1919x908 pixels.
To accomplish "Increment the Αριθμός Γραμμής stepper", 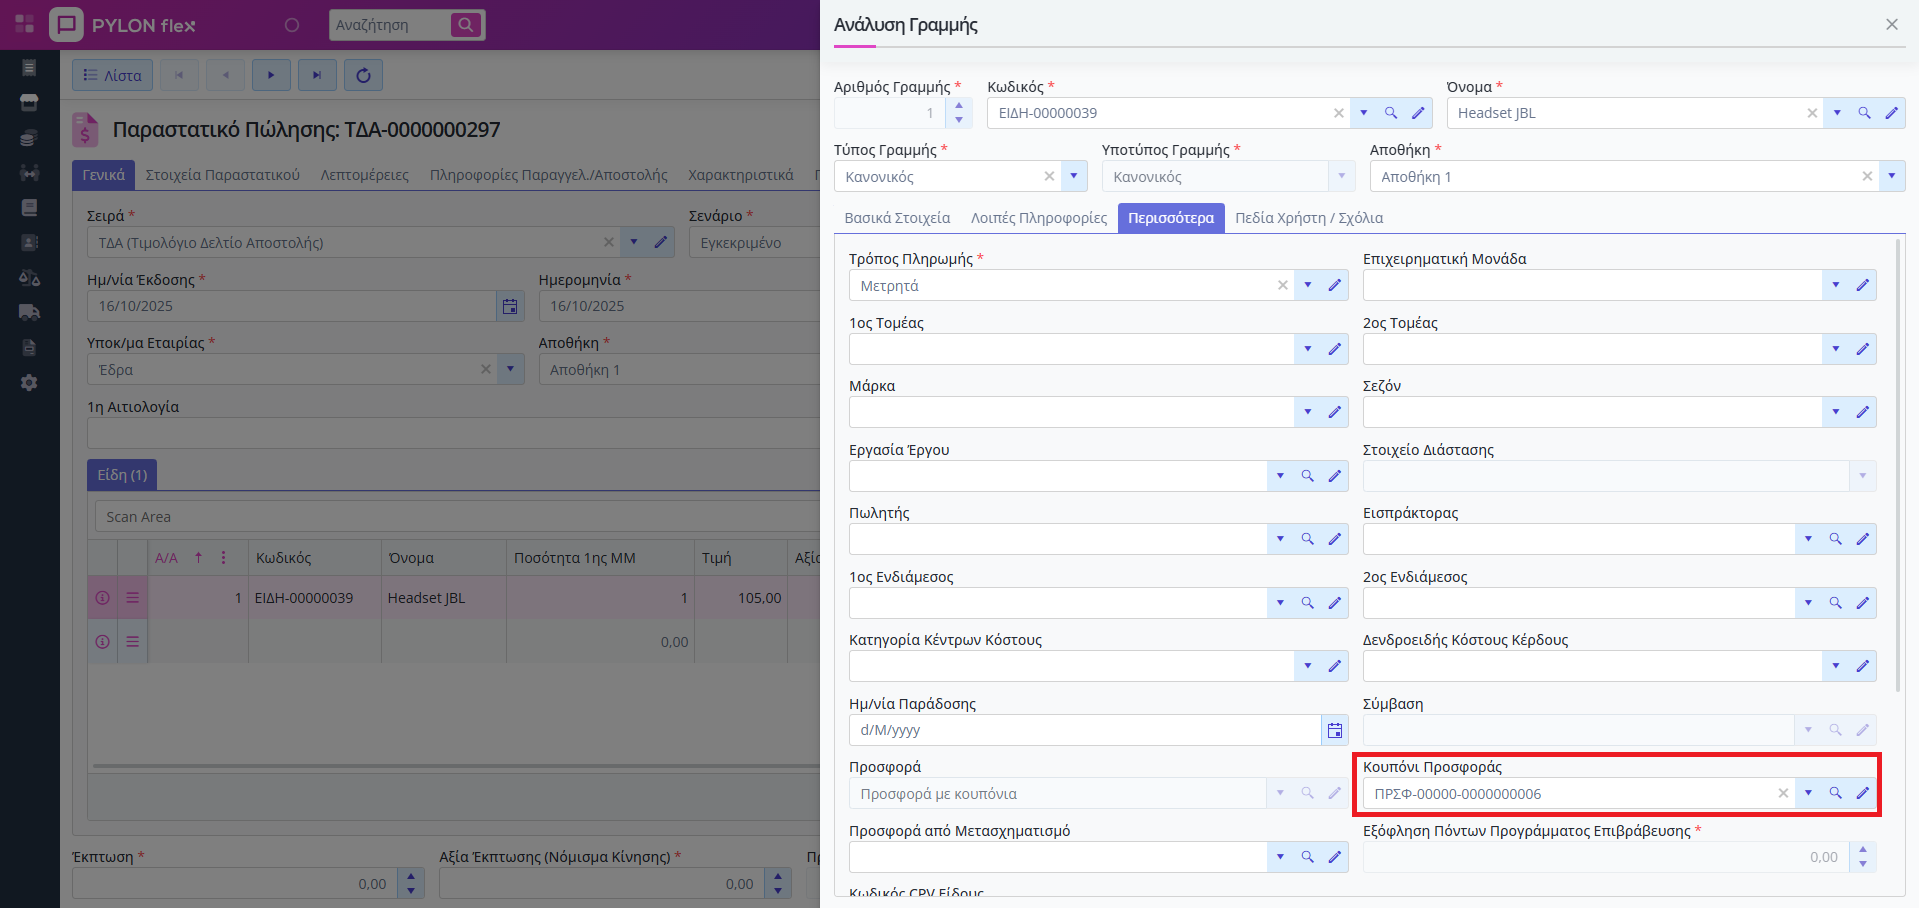I will 958,106.
